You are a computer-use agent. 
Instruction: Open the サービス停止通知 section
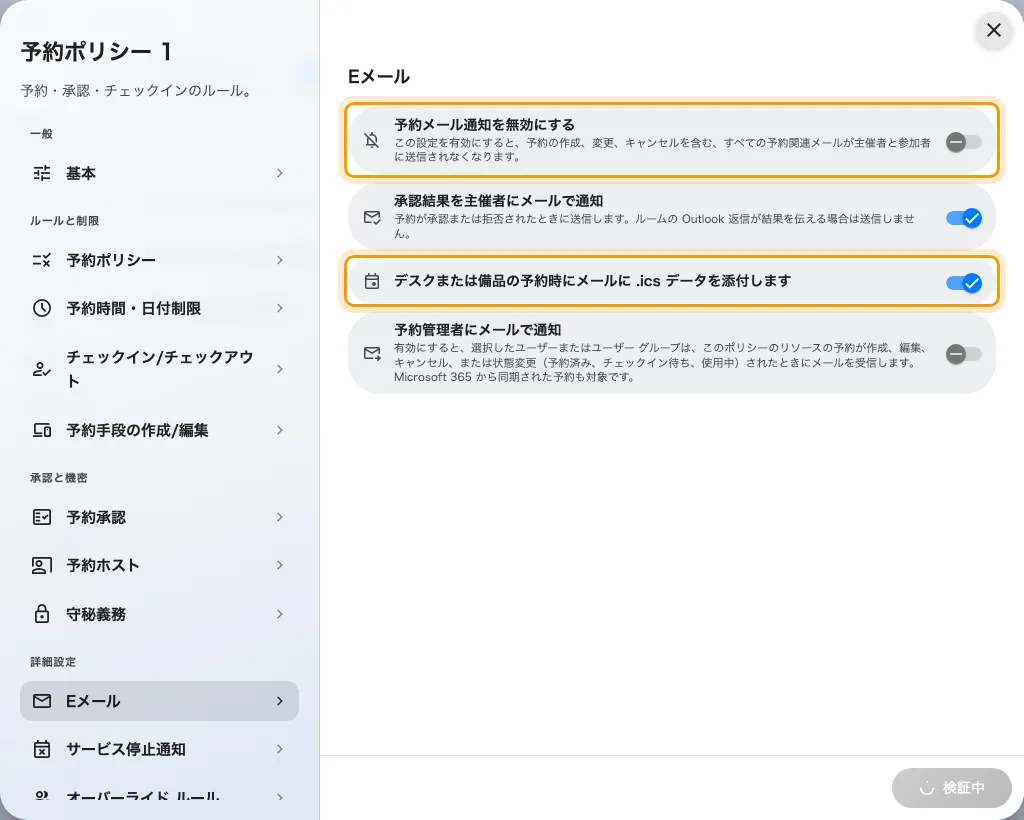click(x=159, y=749)
